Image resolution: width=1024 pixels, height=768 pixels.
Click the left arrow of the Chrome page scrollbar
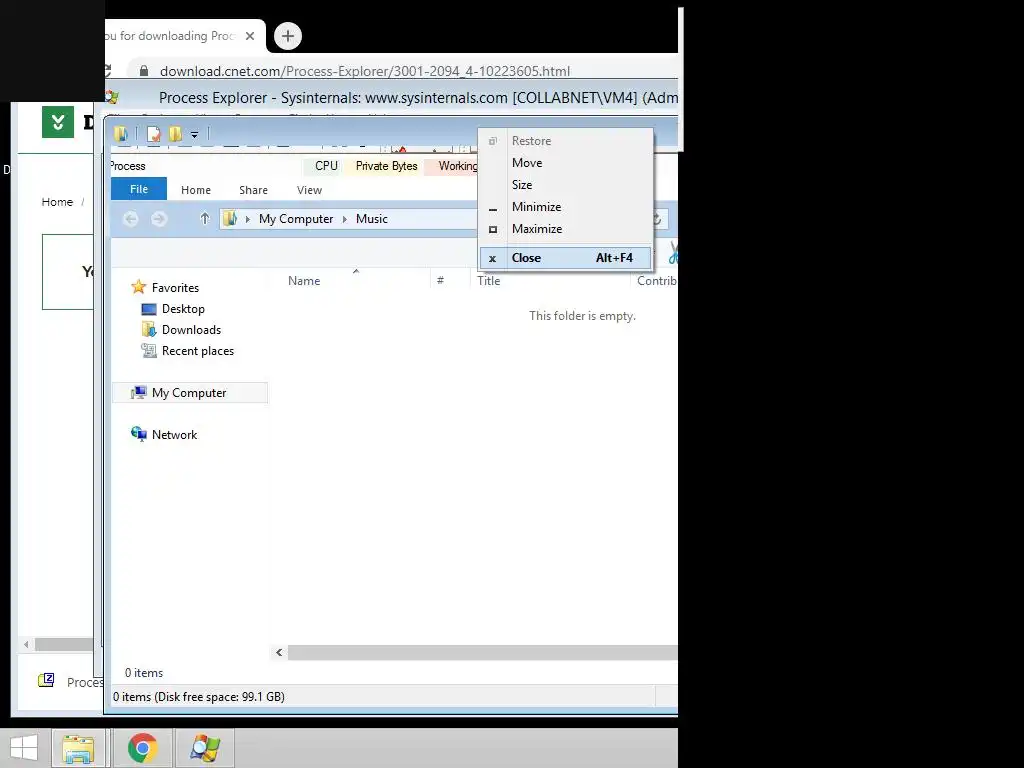pos(26,645)
